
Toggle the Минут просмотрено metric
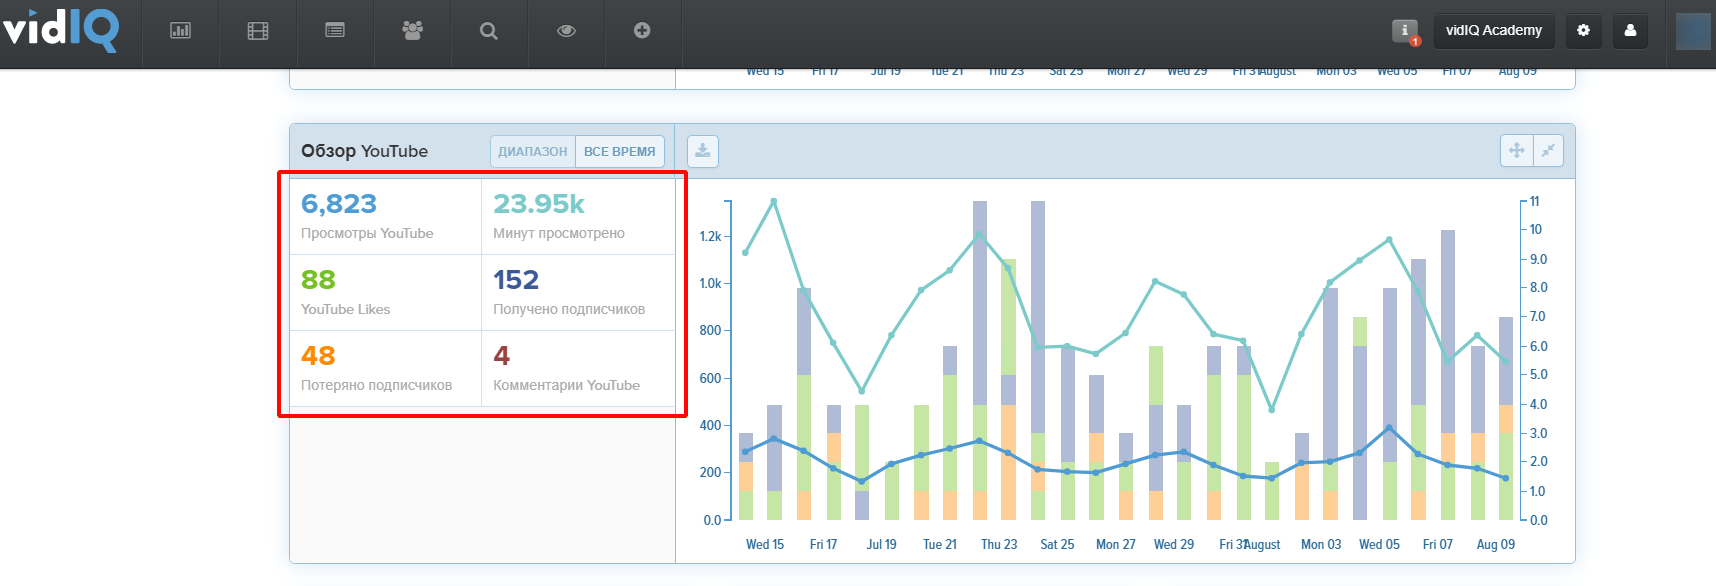[578, 217]
